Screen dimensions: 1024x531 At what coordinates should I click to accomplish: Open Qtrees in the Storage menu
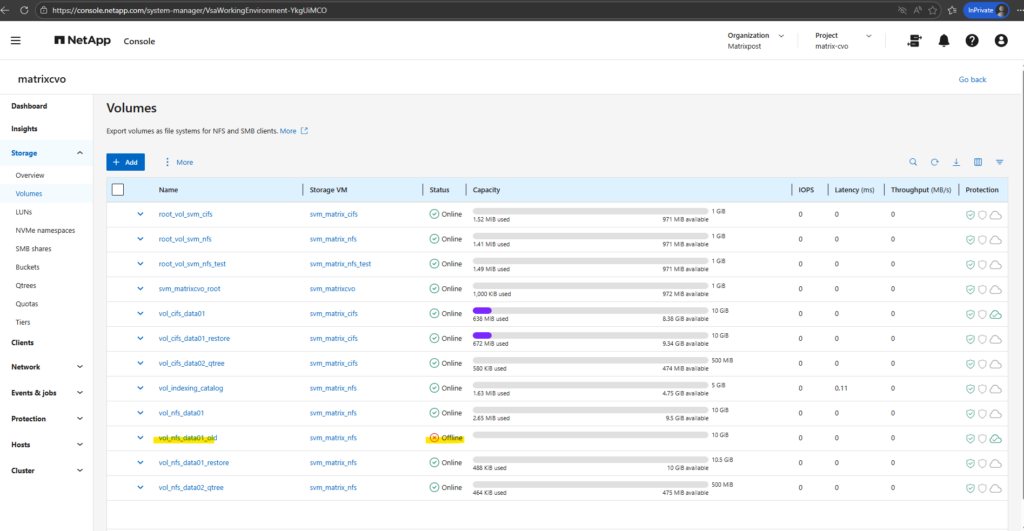point(28,286)
